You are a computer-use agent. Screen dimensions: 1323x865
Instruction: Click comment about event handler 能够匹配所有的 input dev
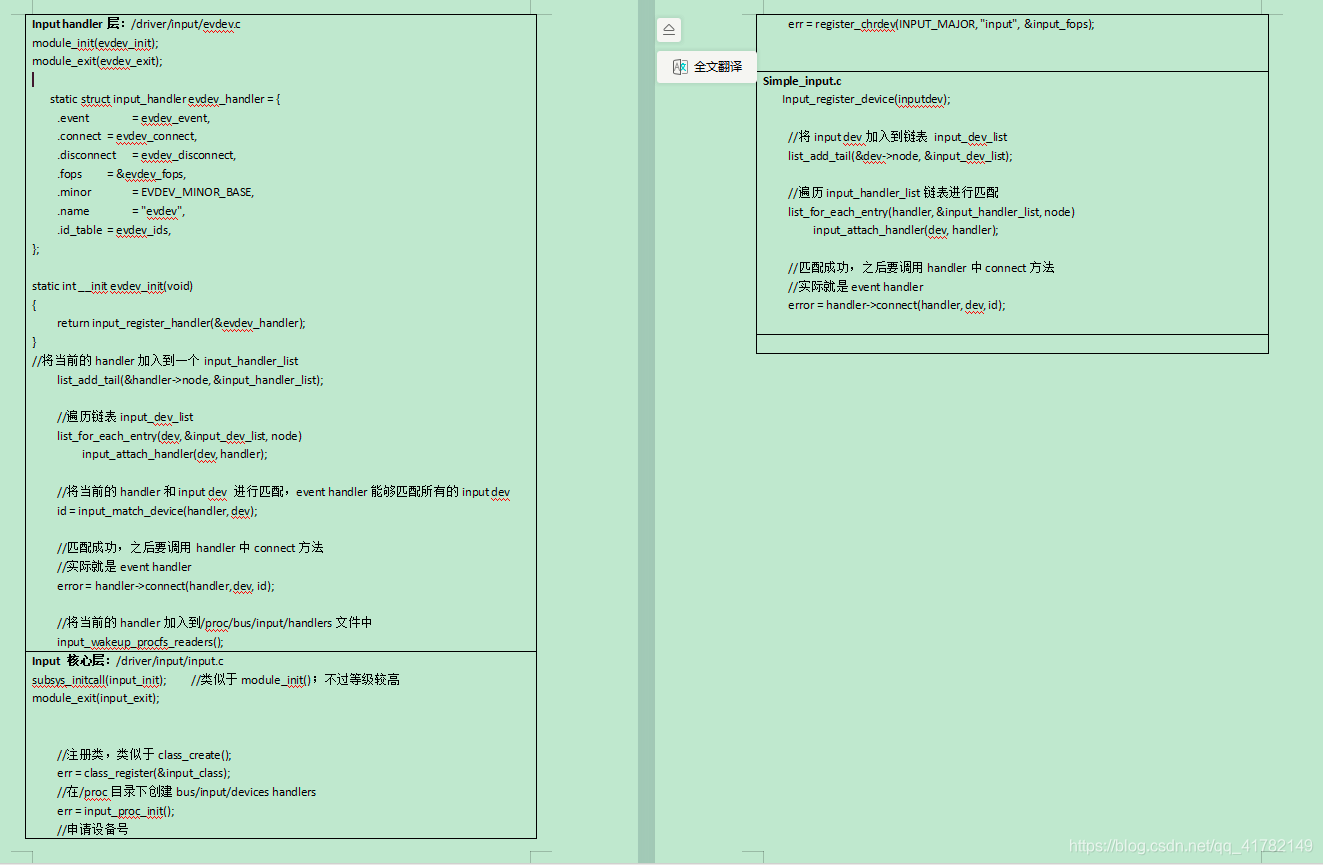[x=284, y=492]
